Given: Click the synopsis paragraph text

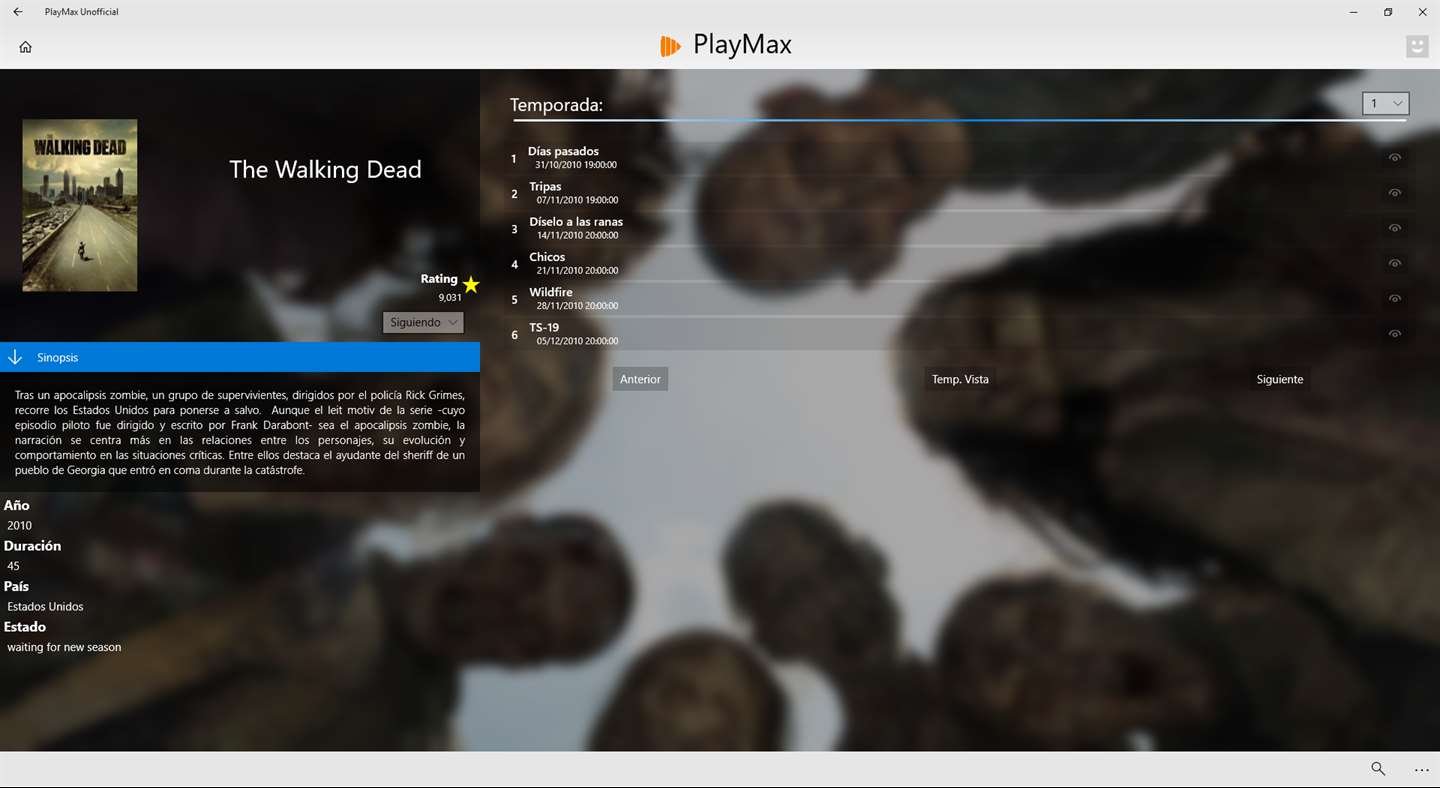Looking at the screenshot, I should coord(240,433).
